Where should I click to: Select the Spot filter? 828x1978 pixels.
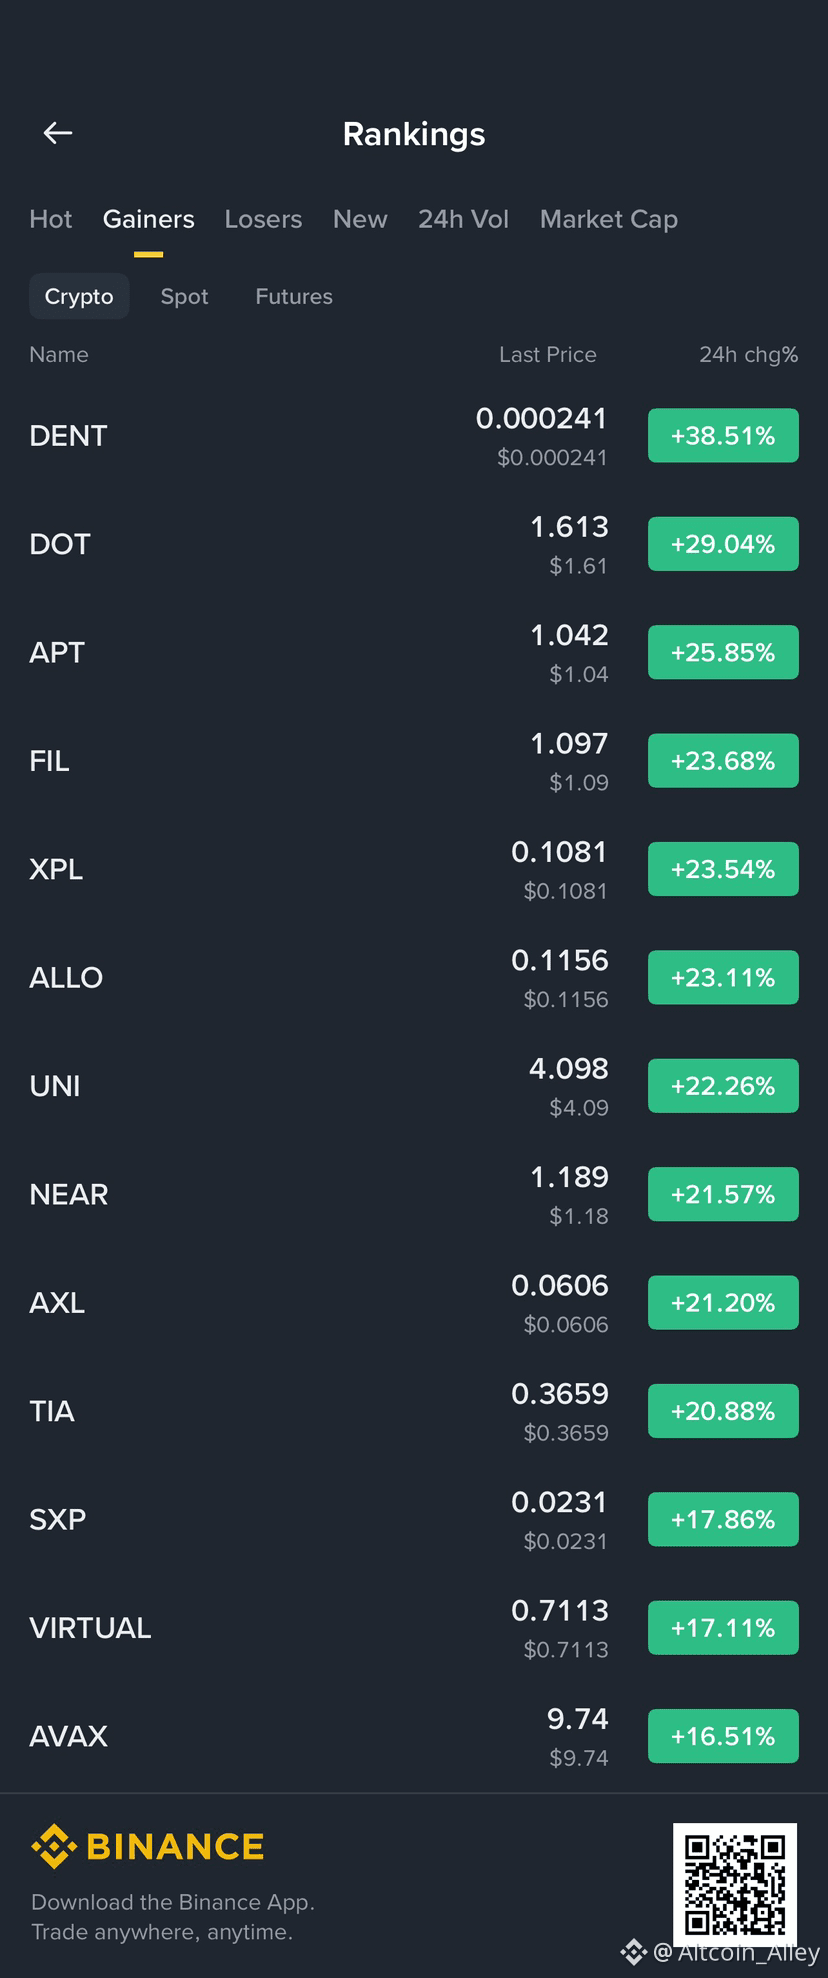184,296
